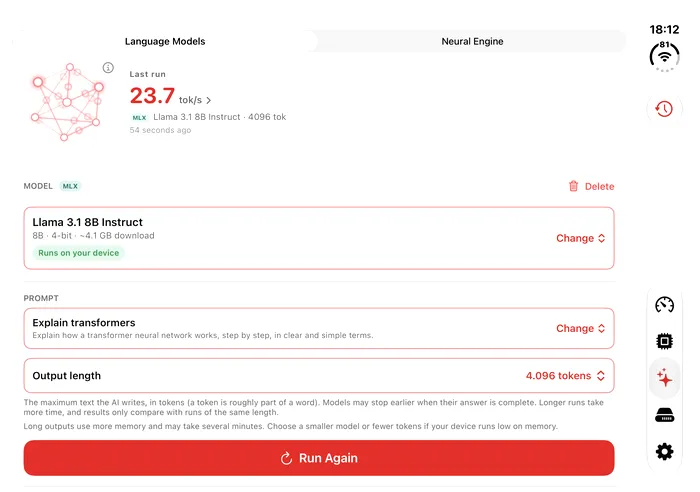Screen dimensions: 700x492
Task: Open the 4.096 tokens output length selector
Action: click(x=565, y=375)
